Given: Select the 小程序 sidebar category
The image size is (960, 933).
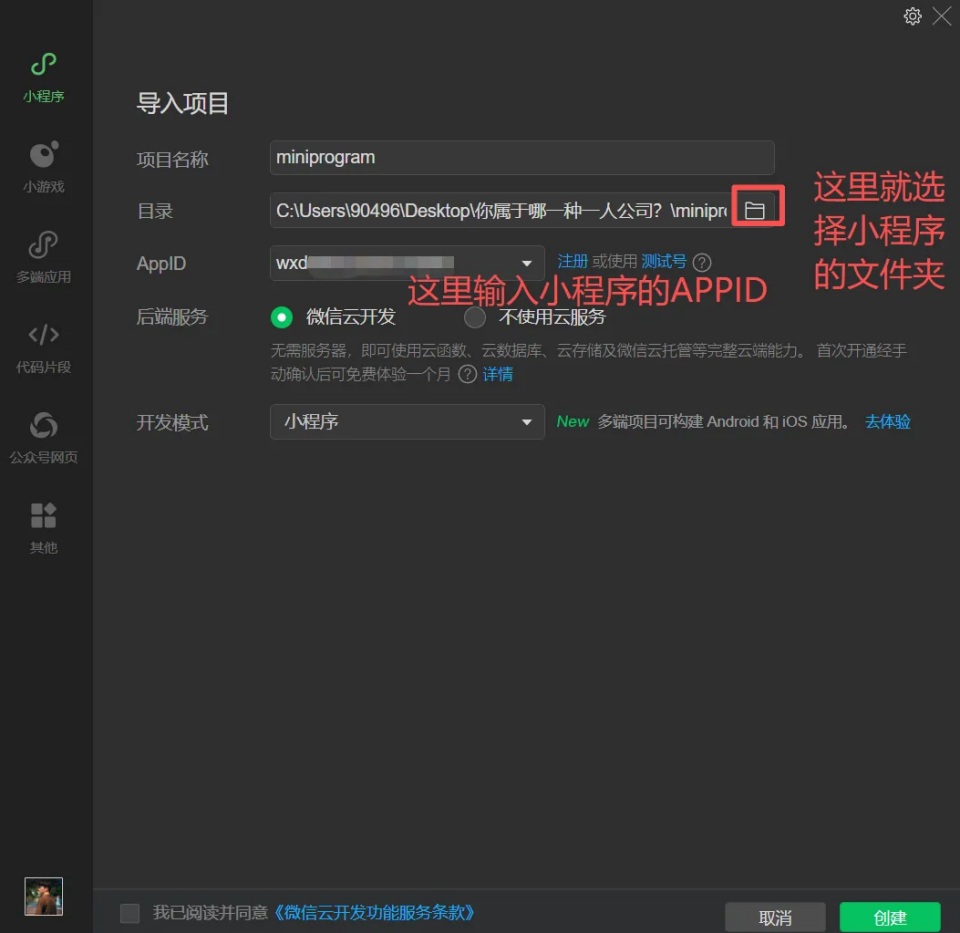Looking at the screenshot, I should tap(43, 78).
